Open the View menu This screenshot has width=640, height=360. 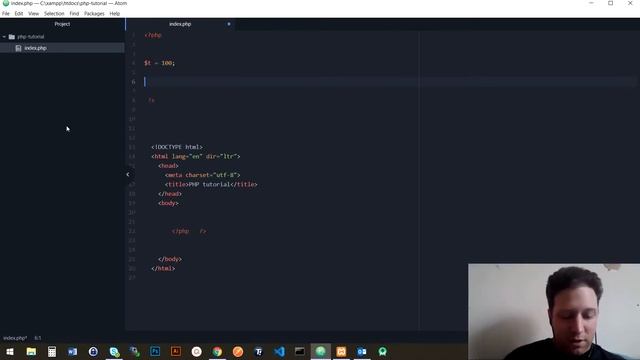(33, 13)
